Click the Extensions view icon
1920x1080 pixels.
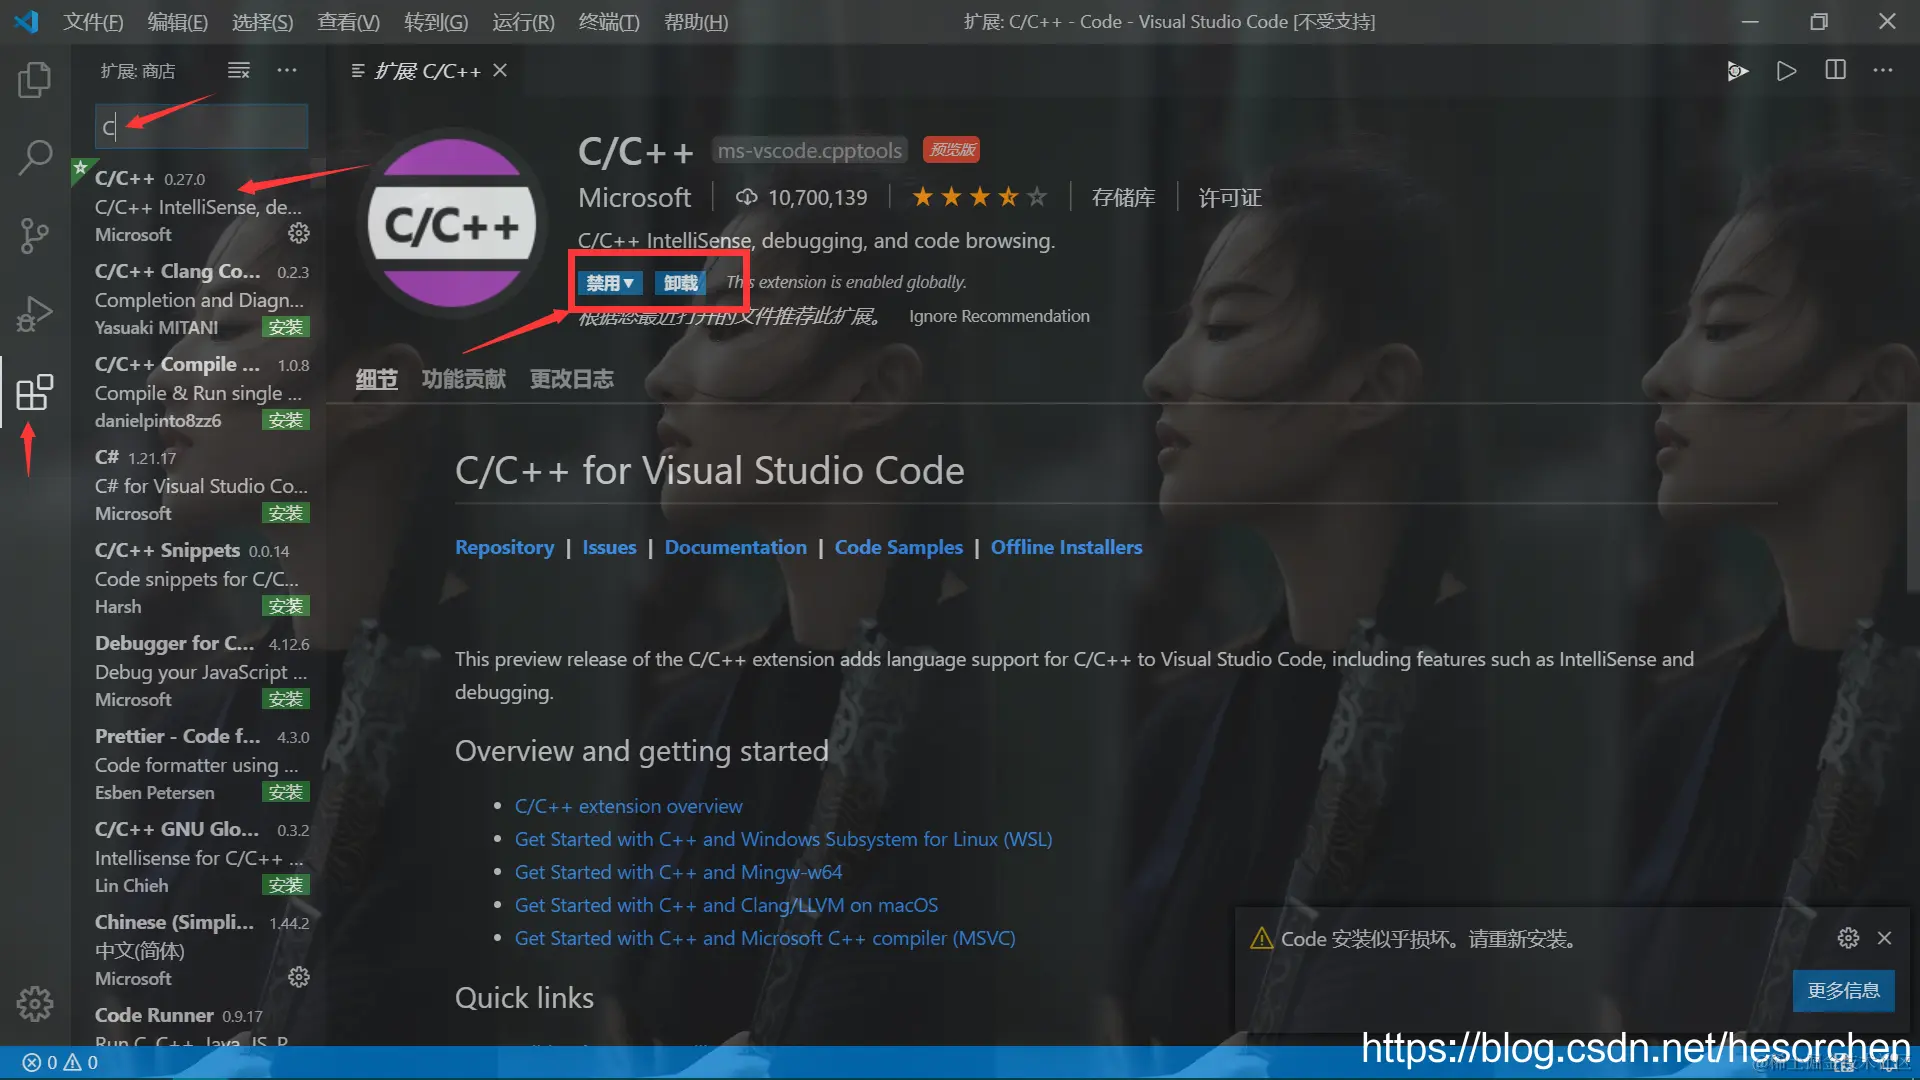point(34,392)
